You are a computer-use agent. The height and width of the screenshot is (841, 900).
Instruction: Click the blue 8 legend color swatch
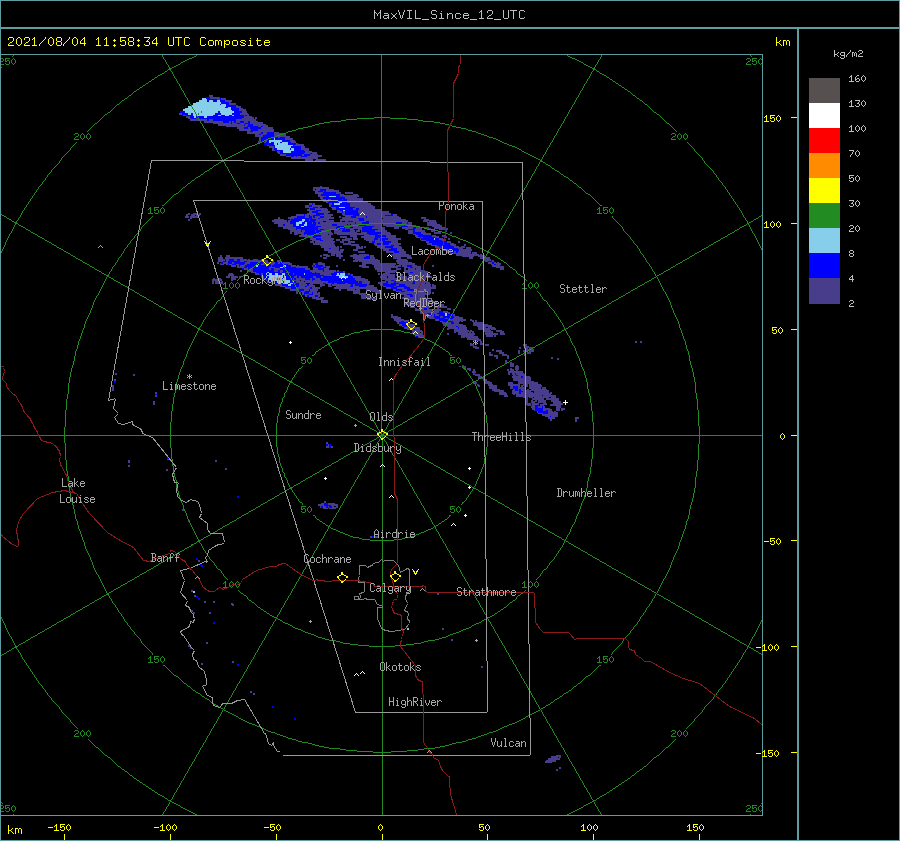coord(824,266)
